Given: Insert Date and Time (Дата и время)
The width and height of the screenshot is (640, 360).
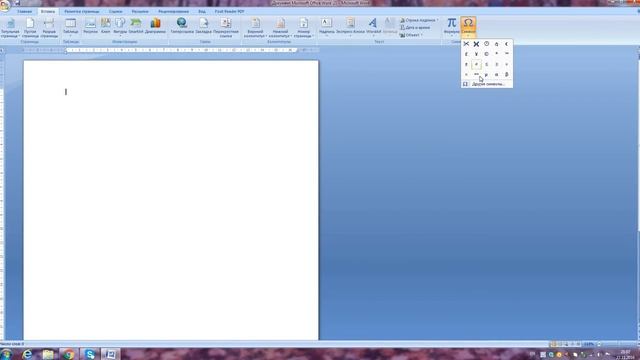Looking at the screenshot, I should pos(415,27).
